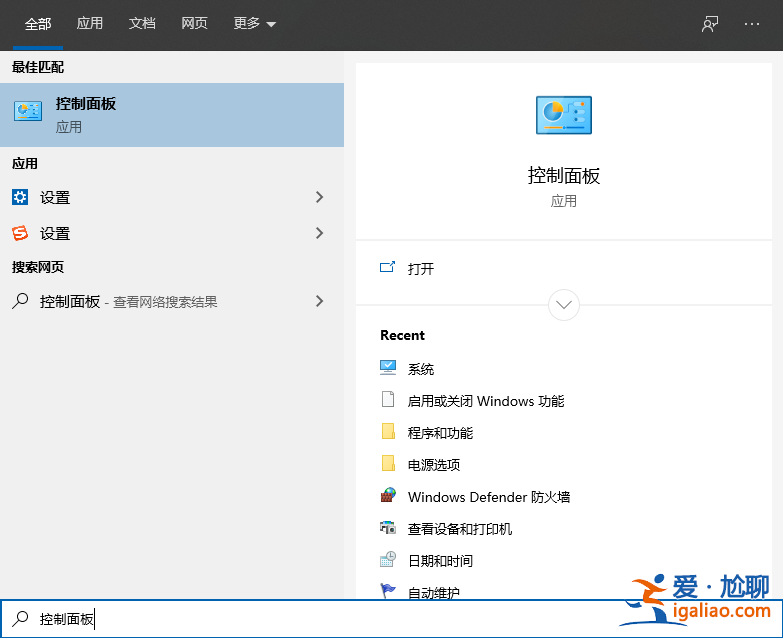Open recent item 自动维护
783x638 pixels.
(433, 593)
